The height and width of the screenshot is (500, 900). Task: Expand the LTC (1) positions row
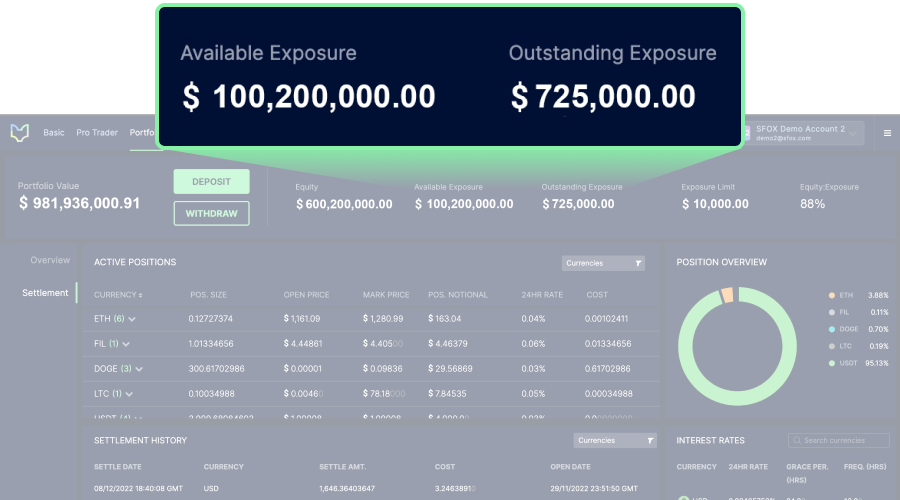pyautogui.click(x=129, y=394)
